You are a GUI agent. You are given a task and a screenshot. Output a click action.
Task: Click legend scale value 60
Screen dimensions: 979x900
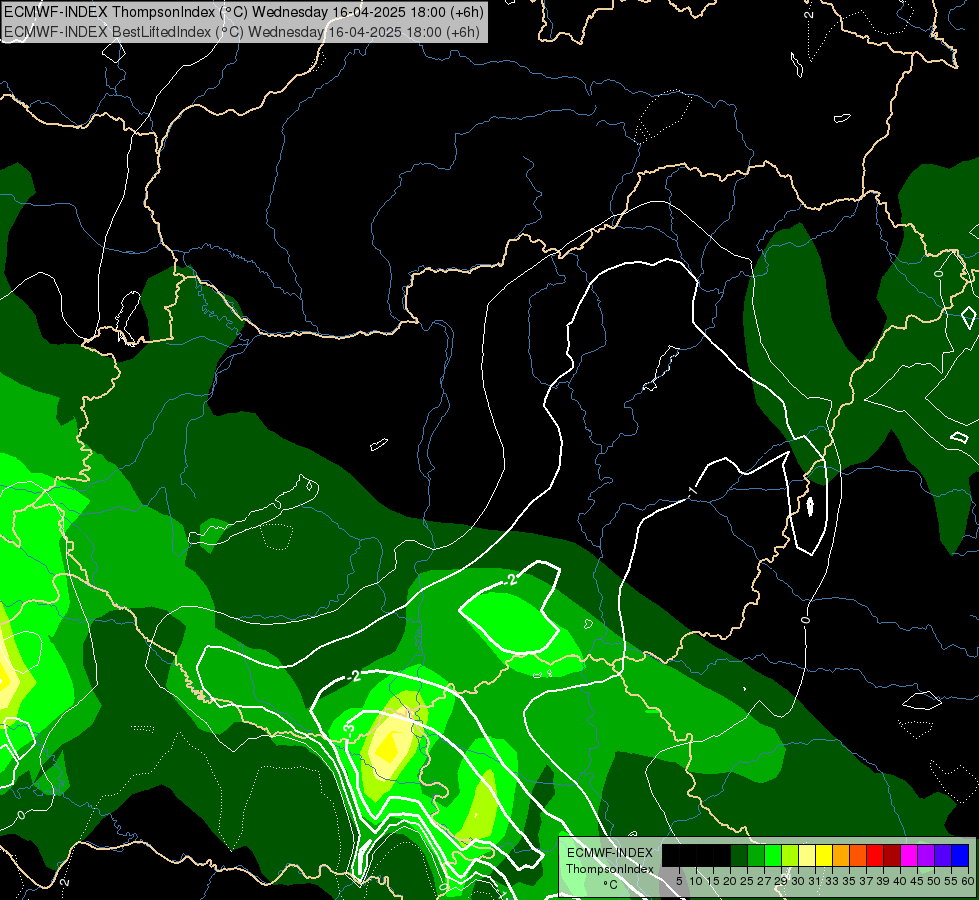pos(968,881)
